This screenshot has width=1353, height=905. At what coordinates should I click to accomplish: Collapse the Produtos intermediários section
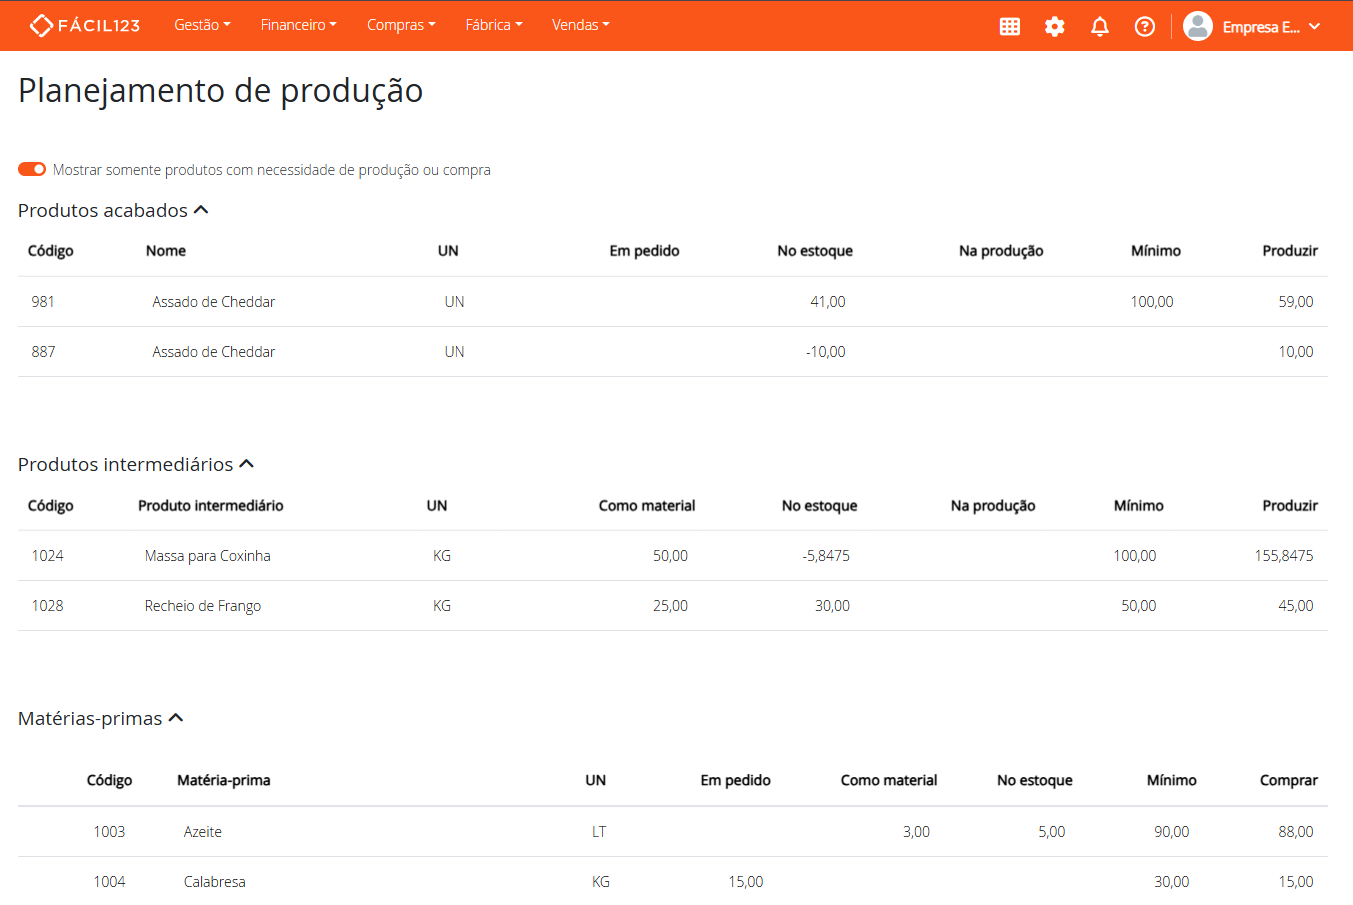click(247, 464)
